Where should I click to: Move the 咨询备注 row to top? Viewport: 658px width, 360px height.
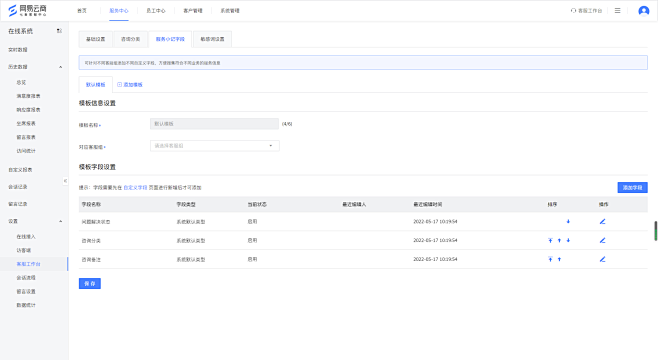click(550, 259)
